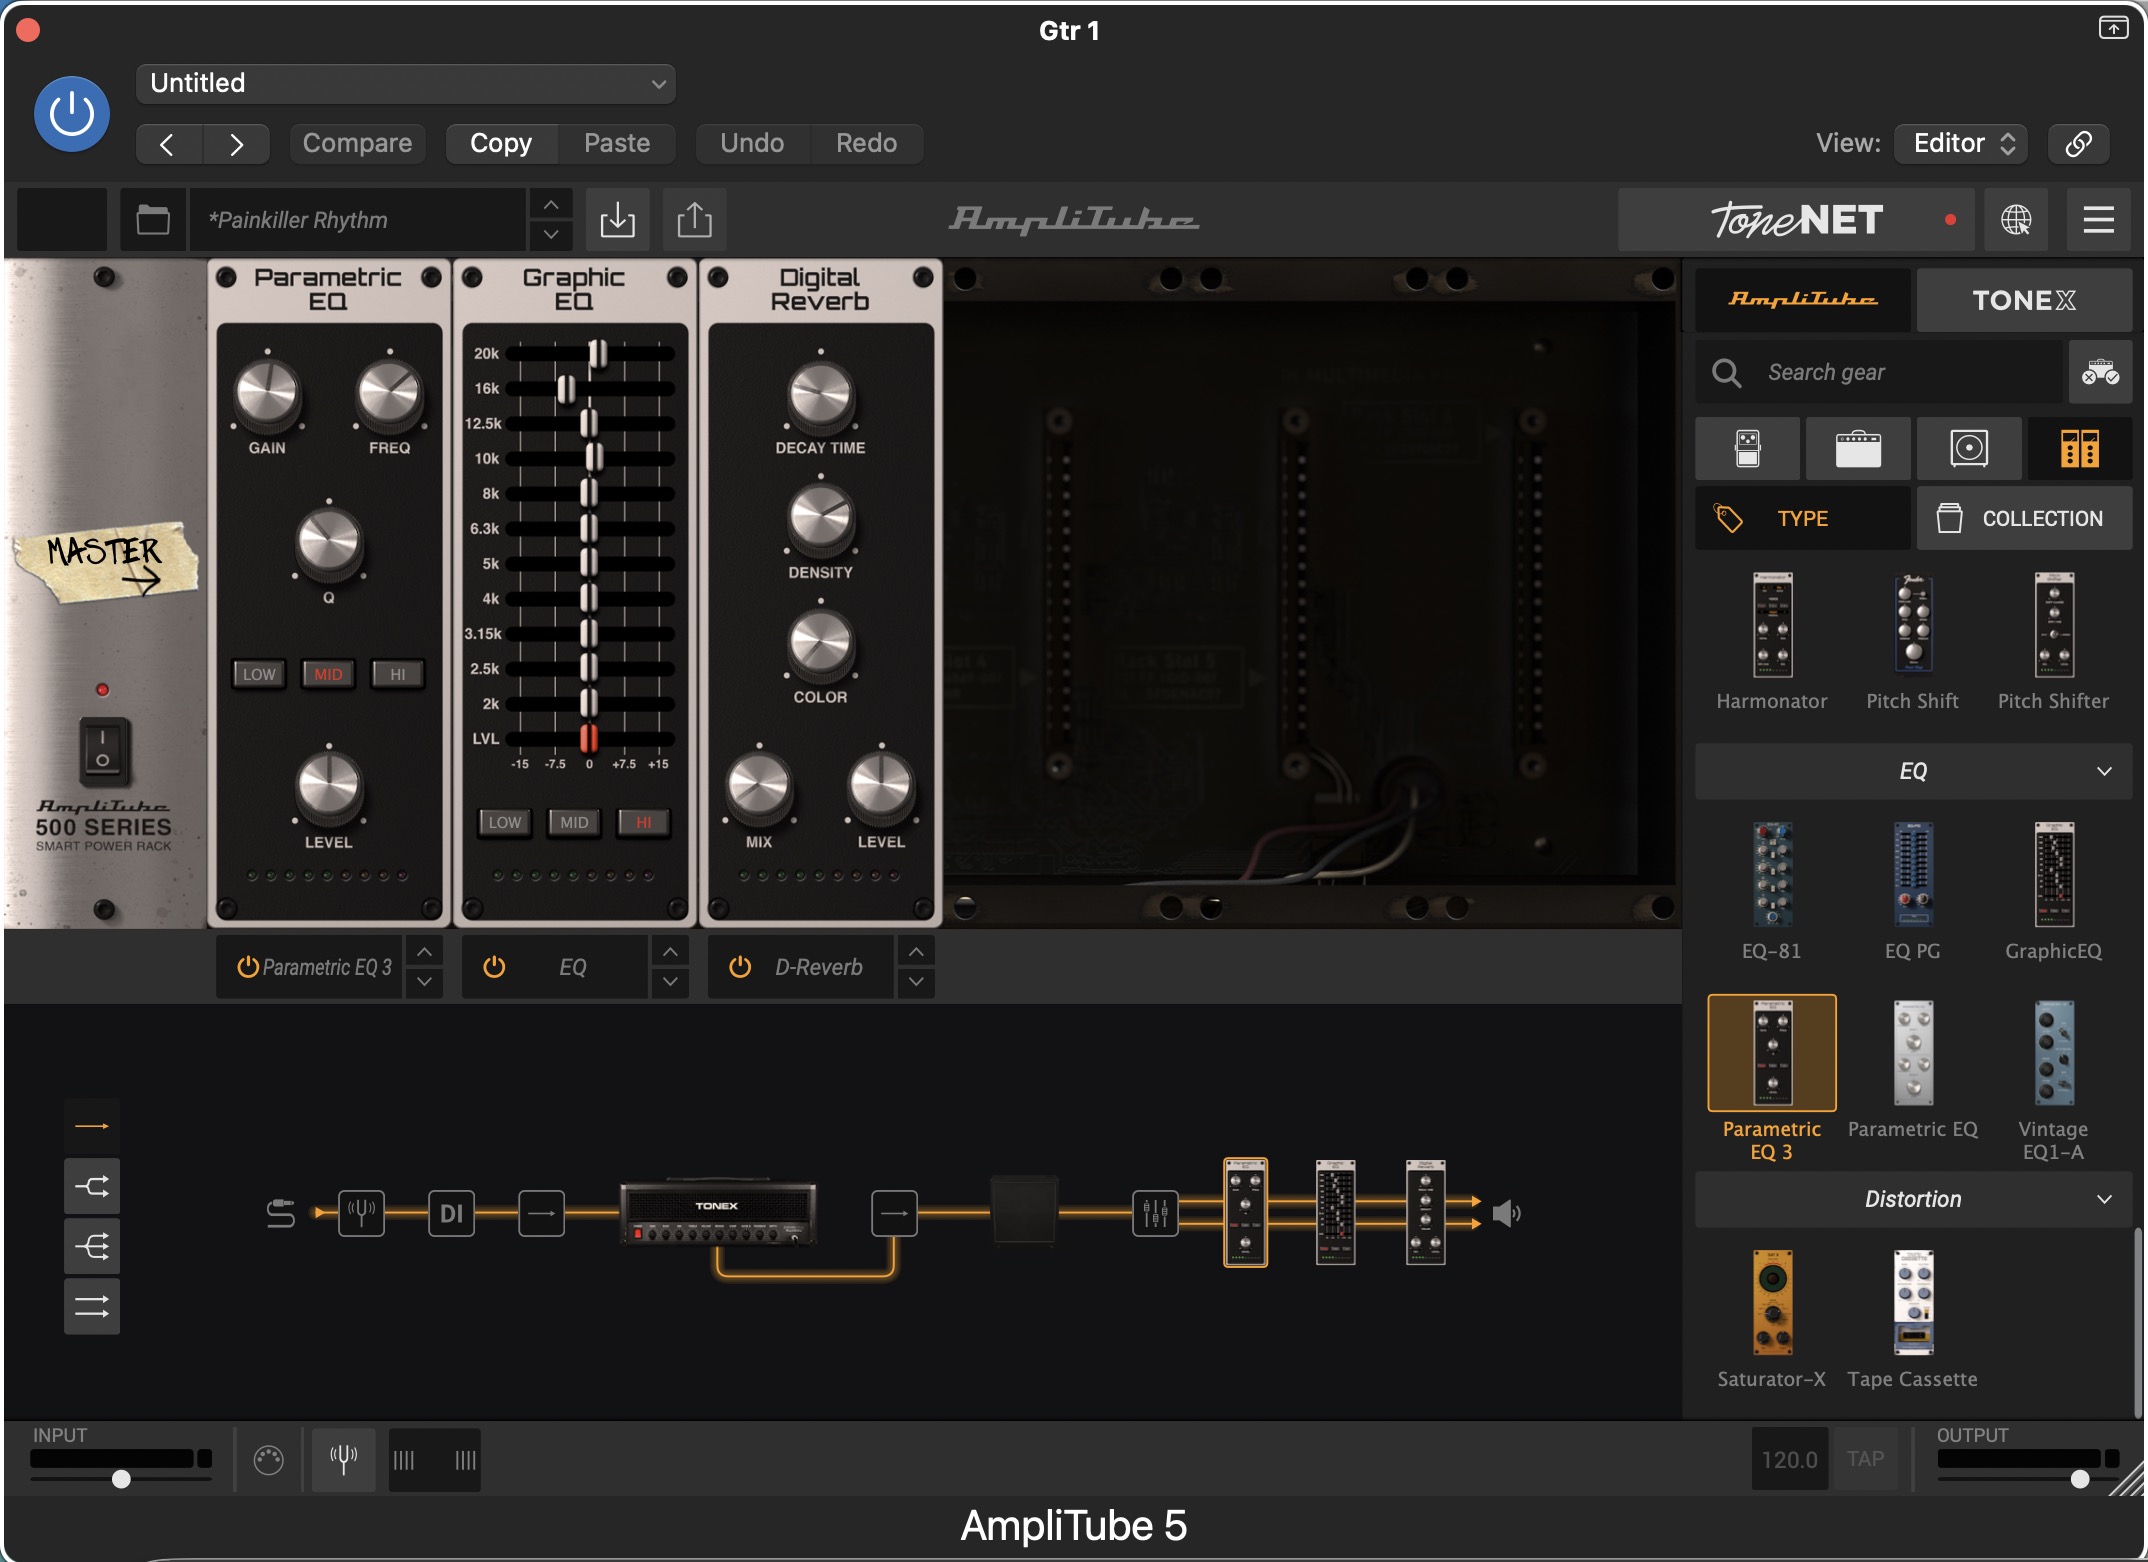Open the preset browser folder icon

pos(153,220)
